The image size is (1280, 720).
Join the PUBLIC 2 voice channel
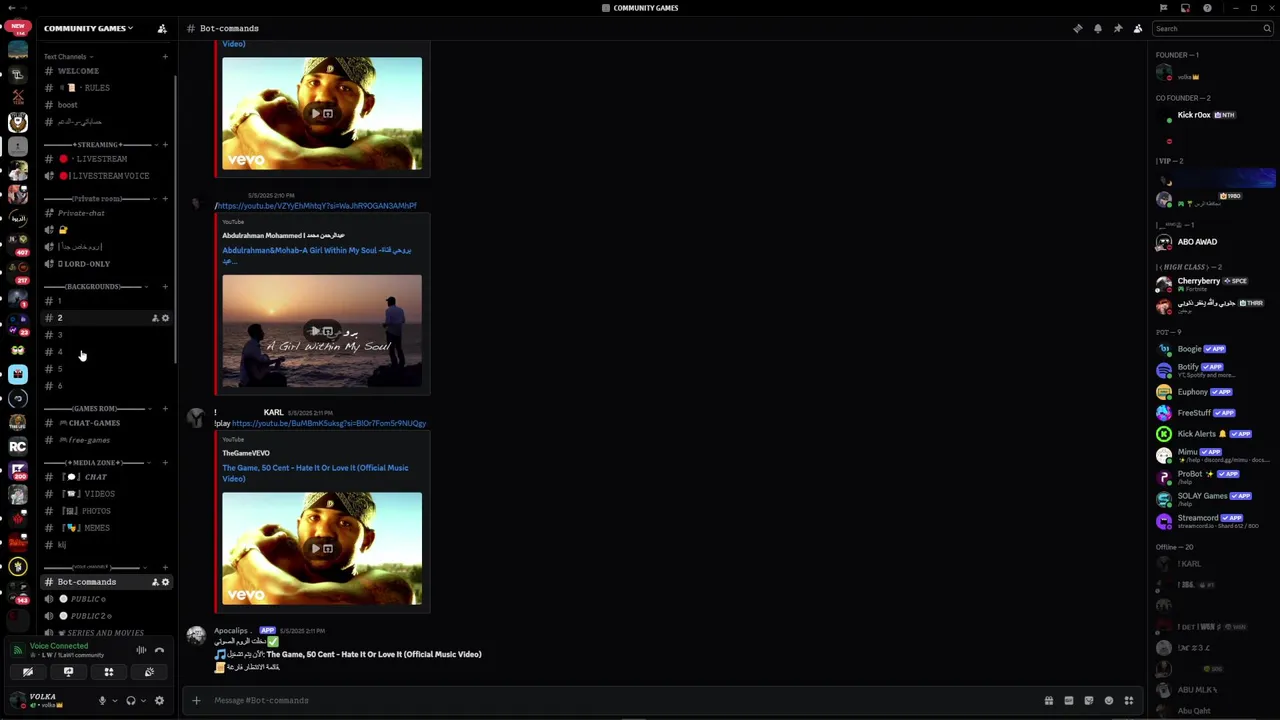(x=108, y=616)
